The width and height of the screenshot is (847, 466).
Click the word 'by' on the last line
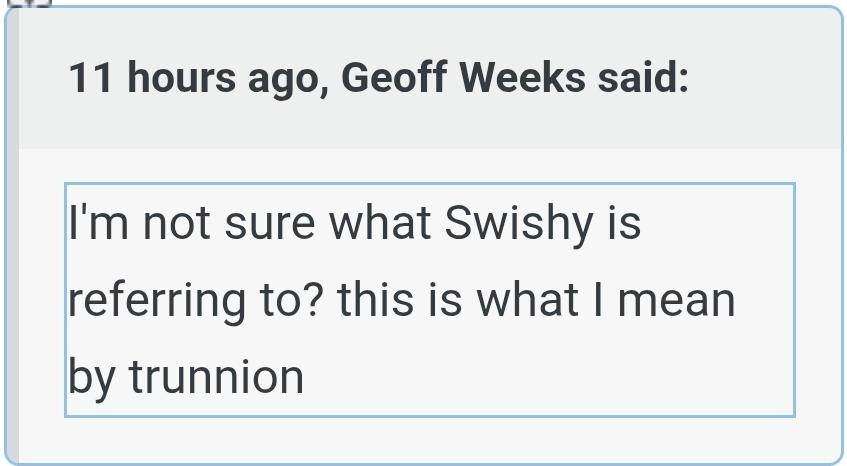coord(92,377)
